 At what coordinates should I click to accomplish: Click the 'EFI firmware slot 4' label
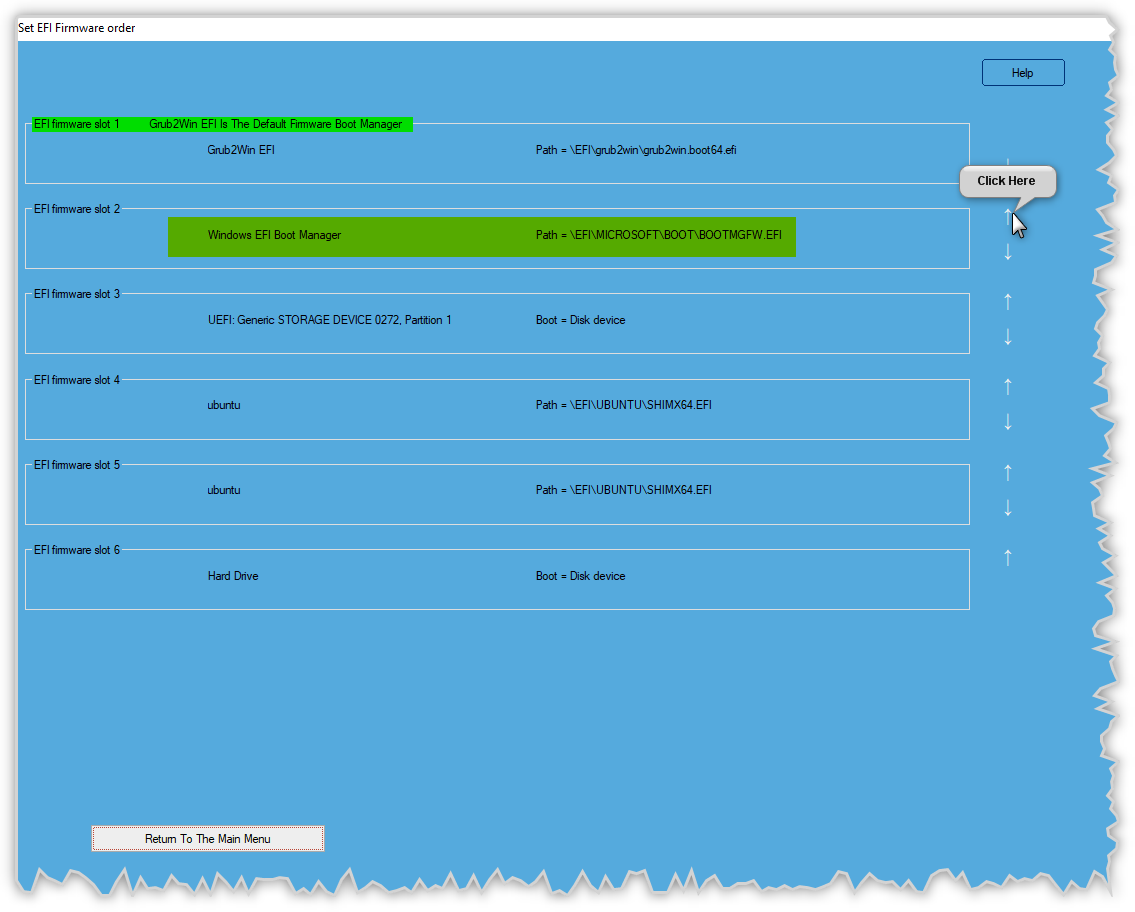click(x=77, y=379)
